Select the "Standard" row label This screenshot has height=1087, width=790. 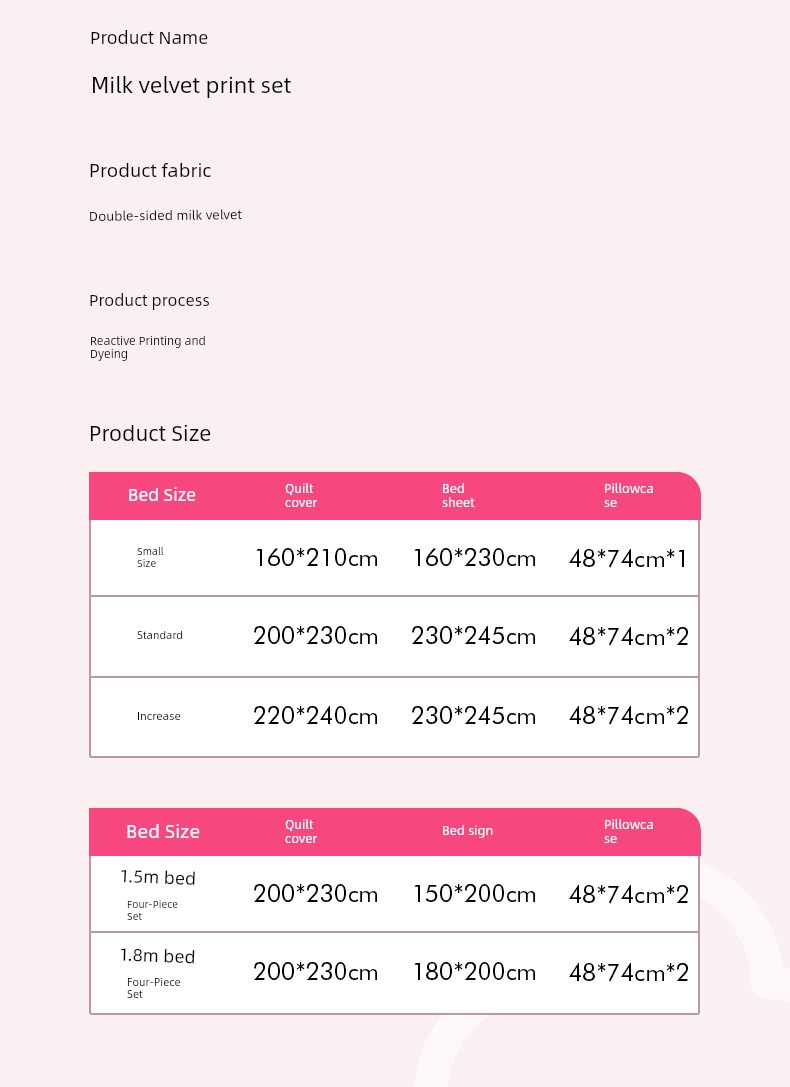[x=160, y=636]
